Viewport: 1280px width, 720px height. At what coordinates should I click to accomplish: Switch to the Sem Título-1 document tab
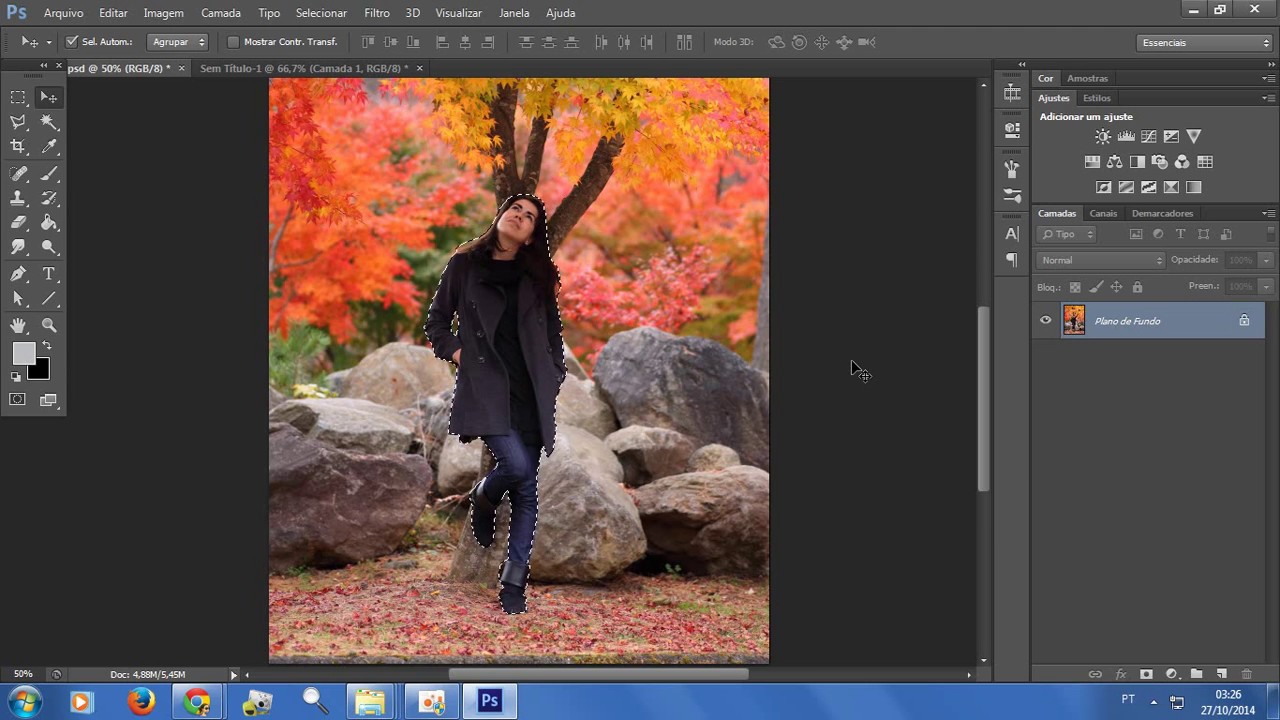304,68
